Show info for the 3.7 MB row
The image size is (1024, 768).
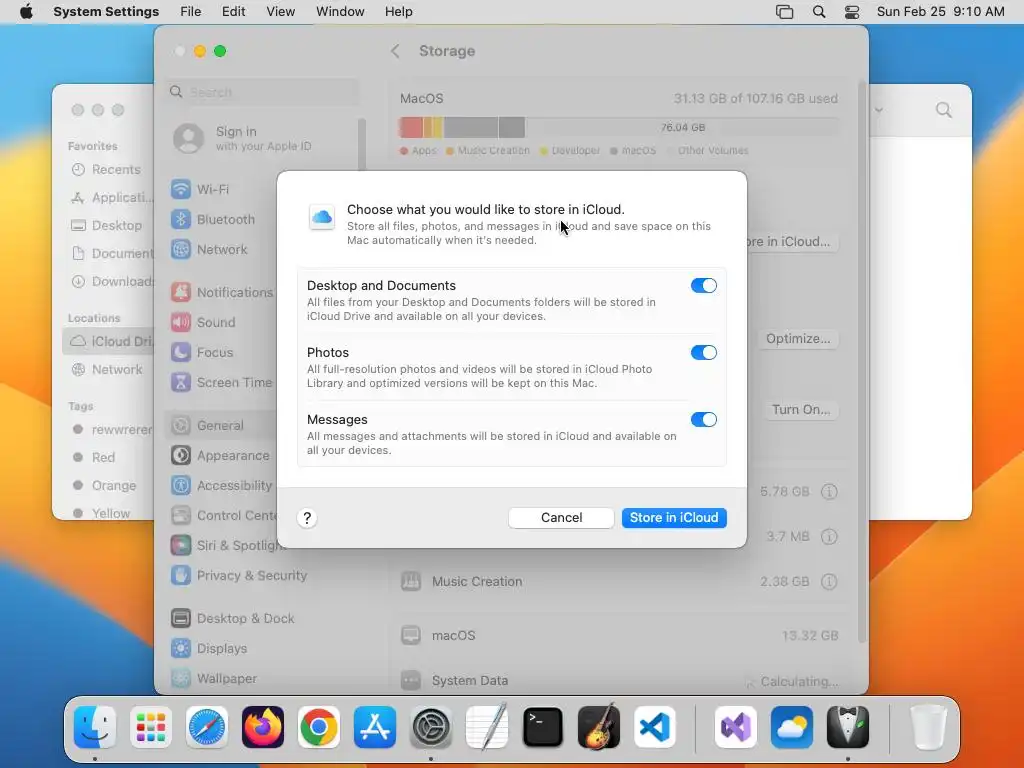tap(829, 536)
